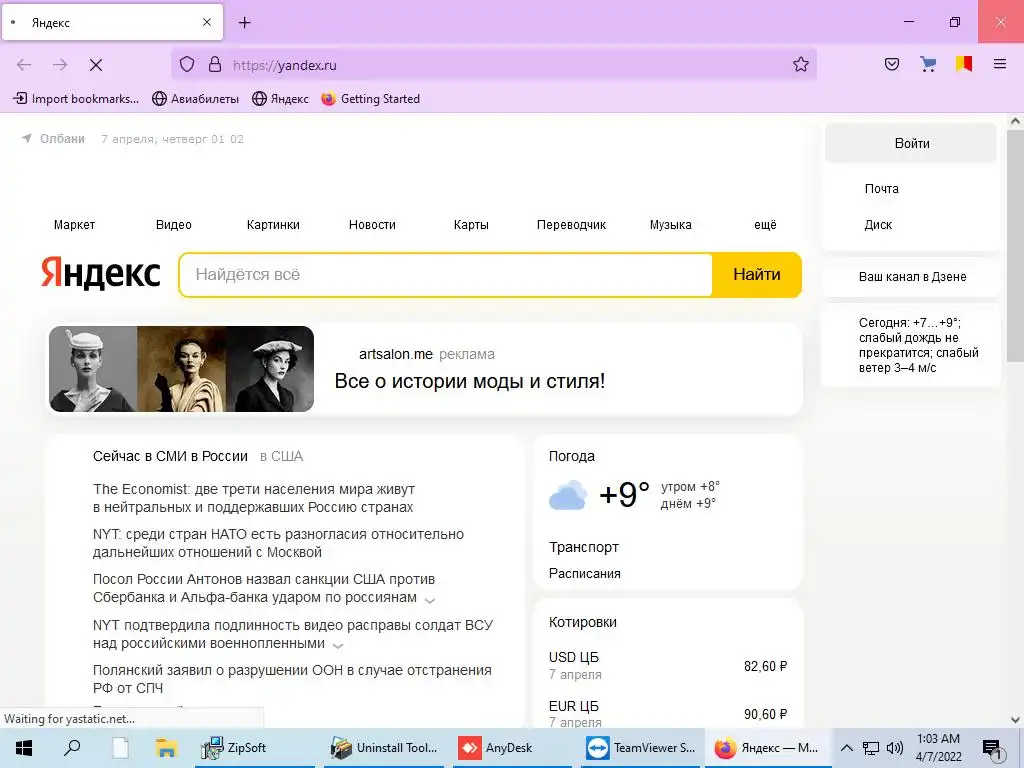Open The Economist news headline
This screenshot has height=768, width=1024.
pyautogui.click(x=254, y=498)
